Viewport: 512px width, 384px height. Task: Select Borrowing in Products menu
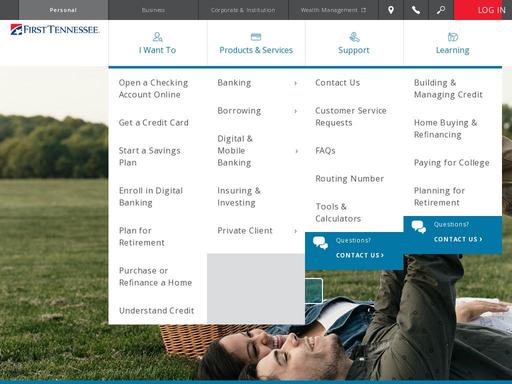(239, 111)
